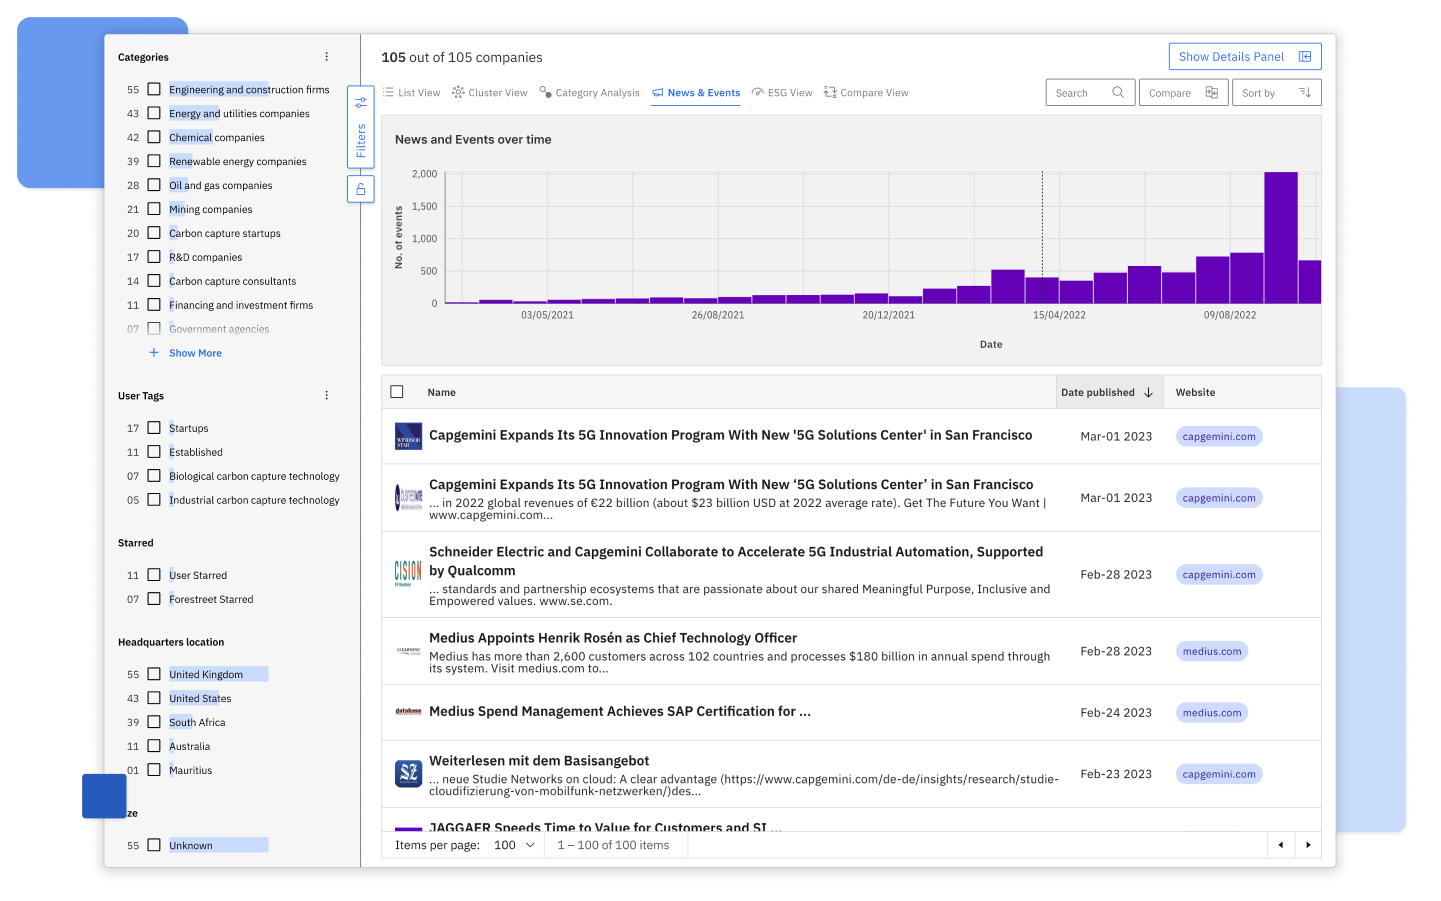Check the Unknown size filter

[x=154, y=845]
